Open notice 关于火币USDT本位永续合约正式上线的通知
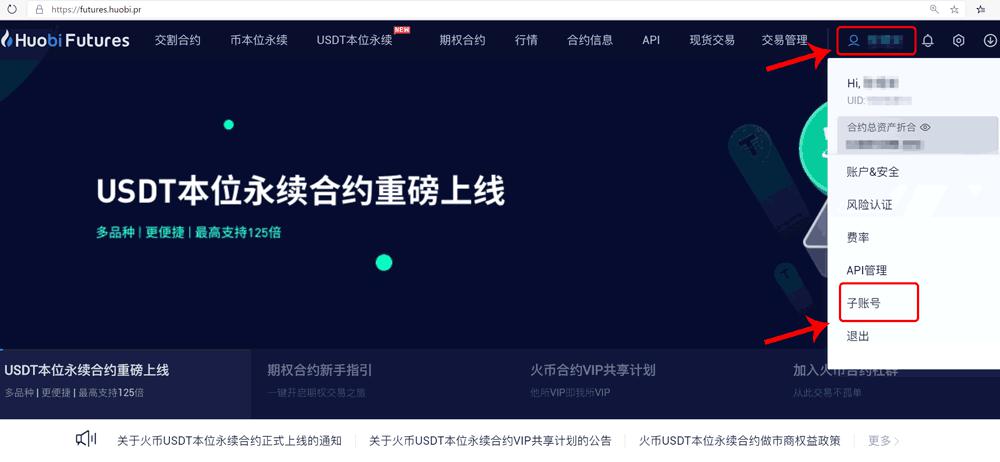 pos(230,440)
